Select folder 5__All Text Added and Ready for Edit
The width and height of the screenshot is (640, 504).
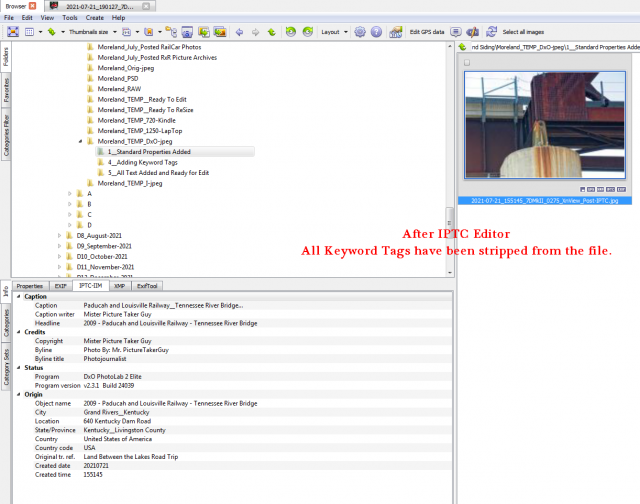[x=158, y=173]
